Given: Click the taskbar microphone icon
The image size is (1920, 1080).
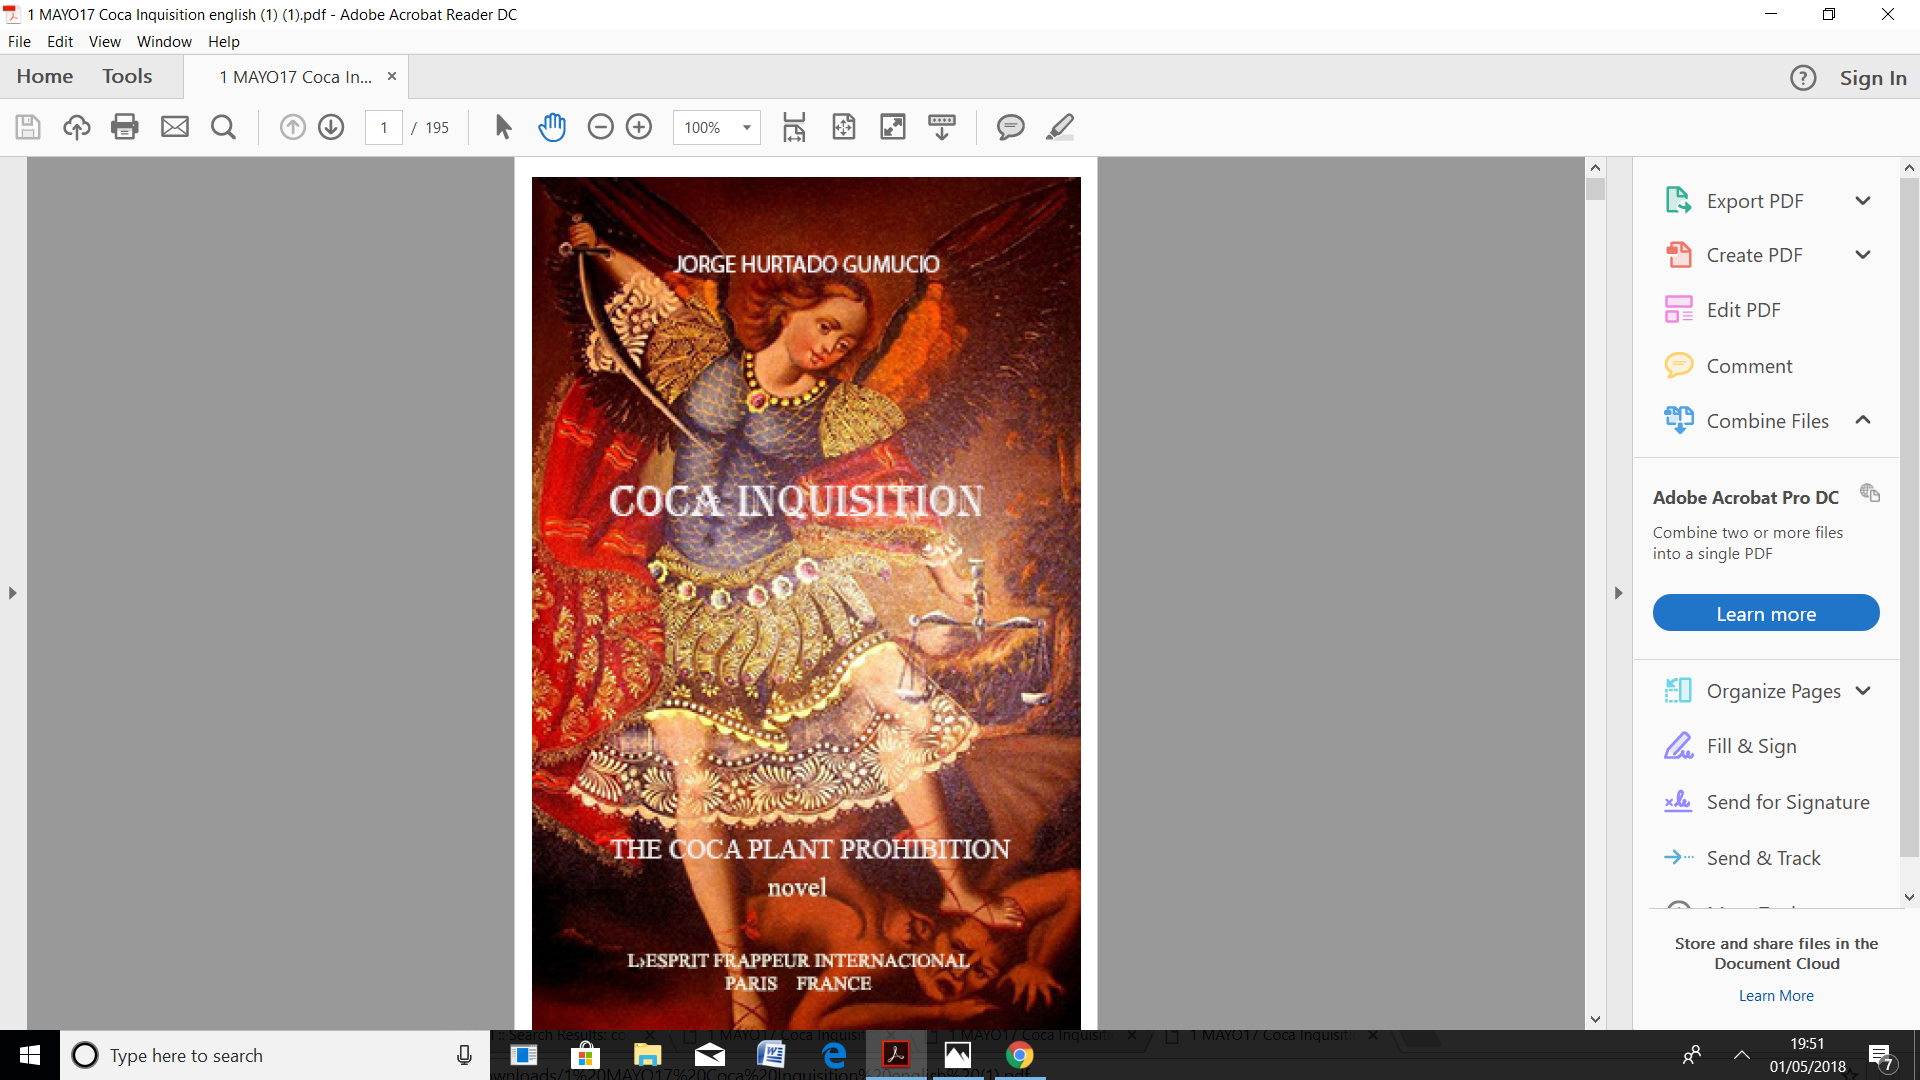Looking at the screenshot, I should (x=464, y=1055).
